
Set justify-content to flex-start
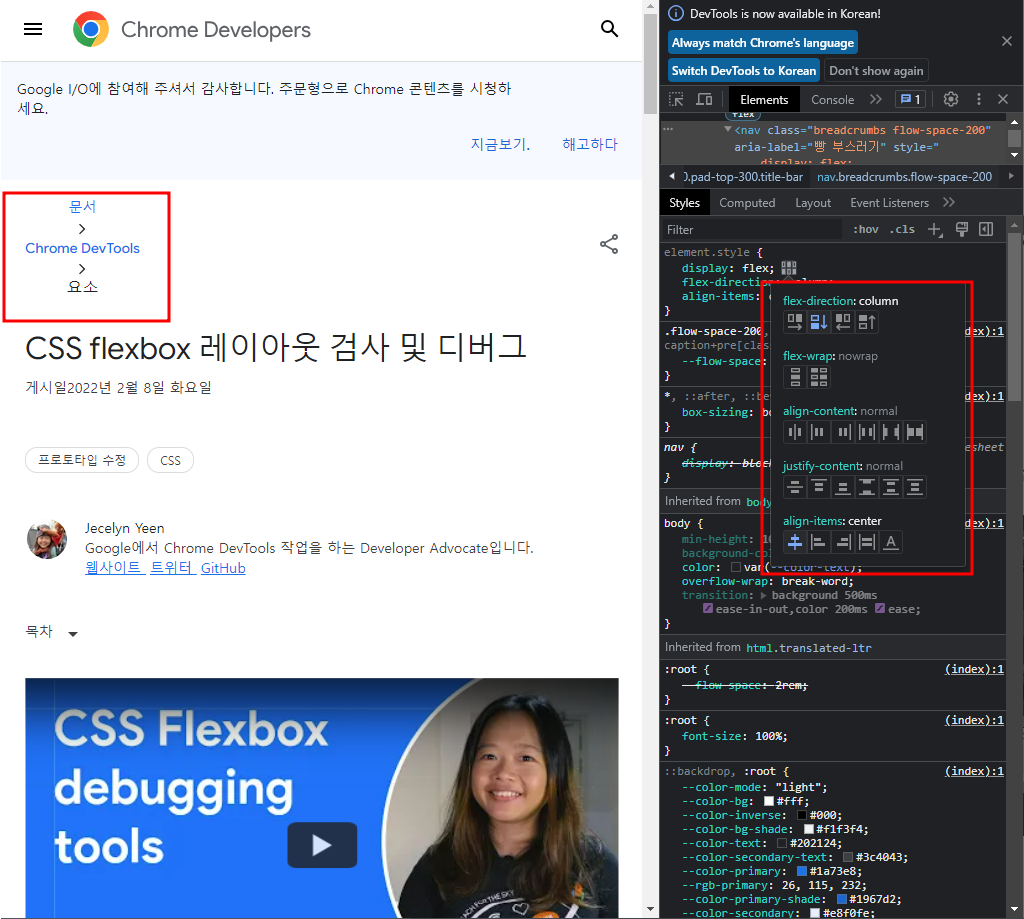coord(819,487)
